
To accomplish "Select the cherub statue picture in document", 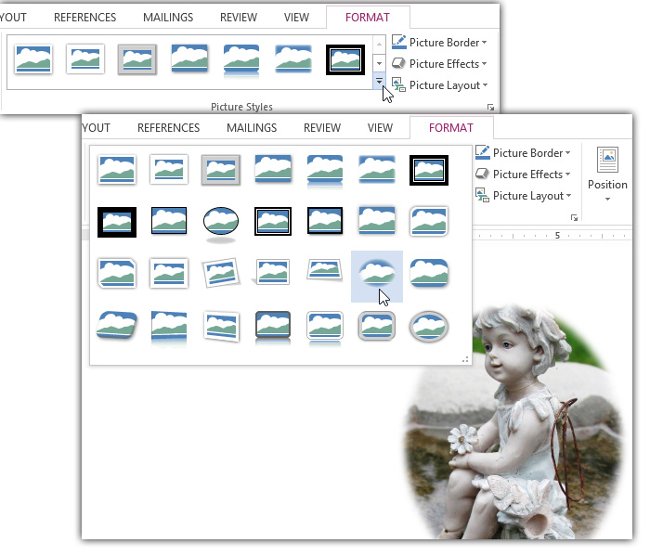I will pyautogui.click(x=514, y=421).
